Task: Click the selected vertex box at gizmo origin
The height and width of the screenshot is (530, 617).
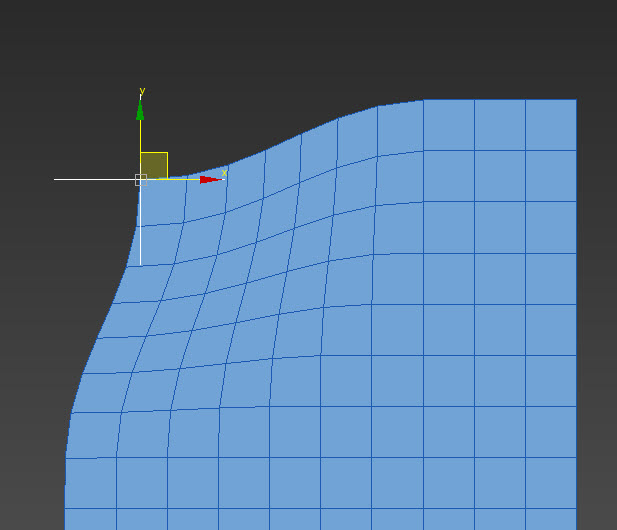Action: [141, 180]
